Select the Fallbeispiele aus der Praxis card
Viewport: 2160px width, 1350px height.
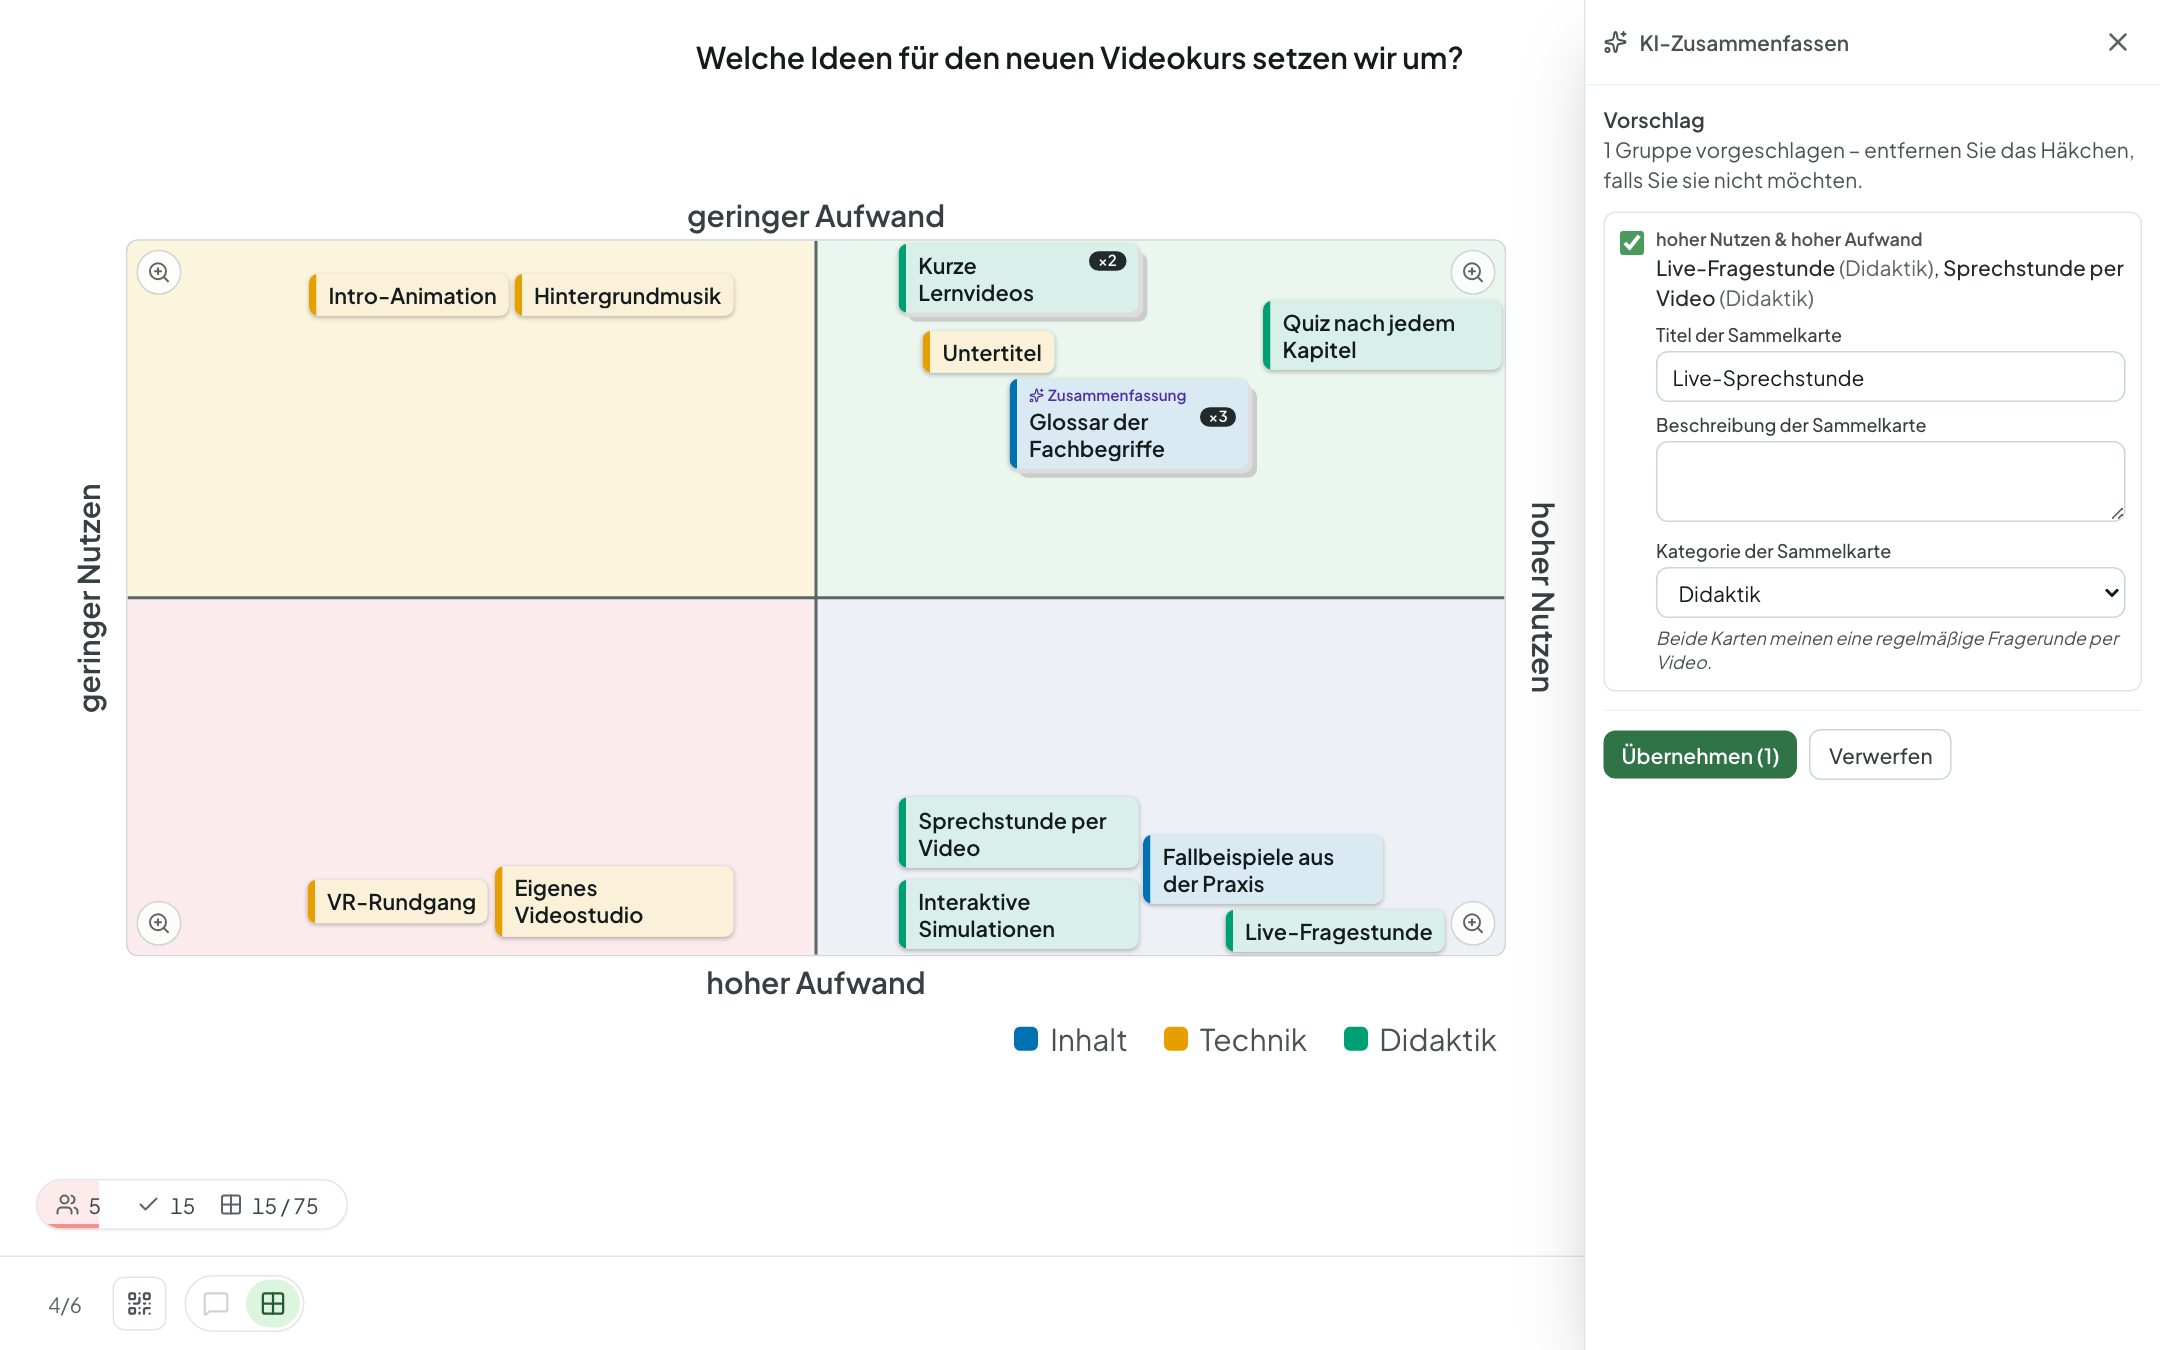(1263, 870)
